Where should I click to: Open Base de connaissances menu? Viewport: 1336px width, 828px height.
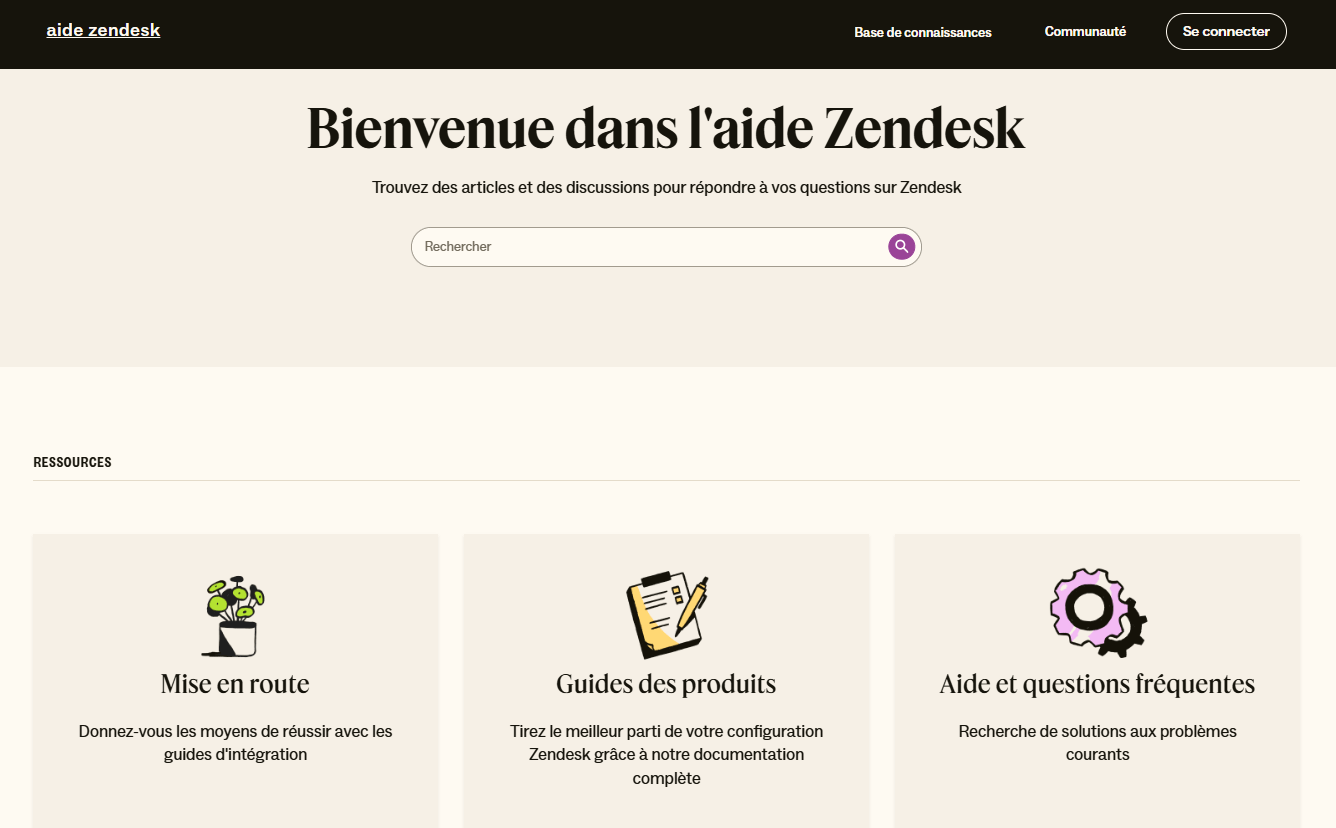923,32
